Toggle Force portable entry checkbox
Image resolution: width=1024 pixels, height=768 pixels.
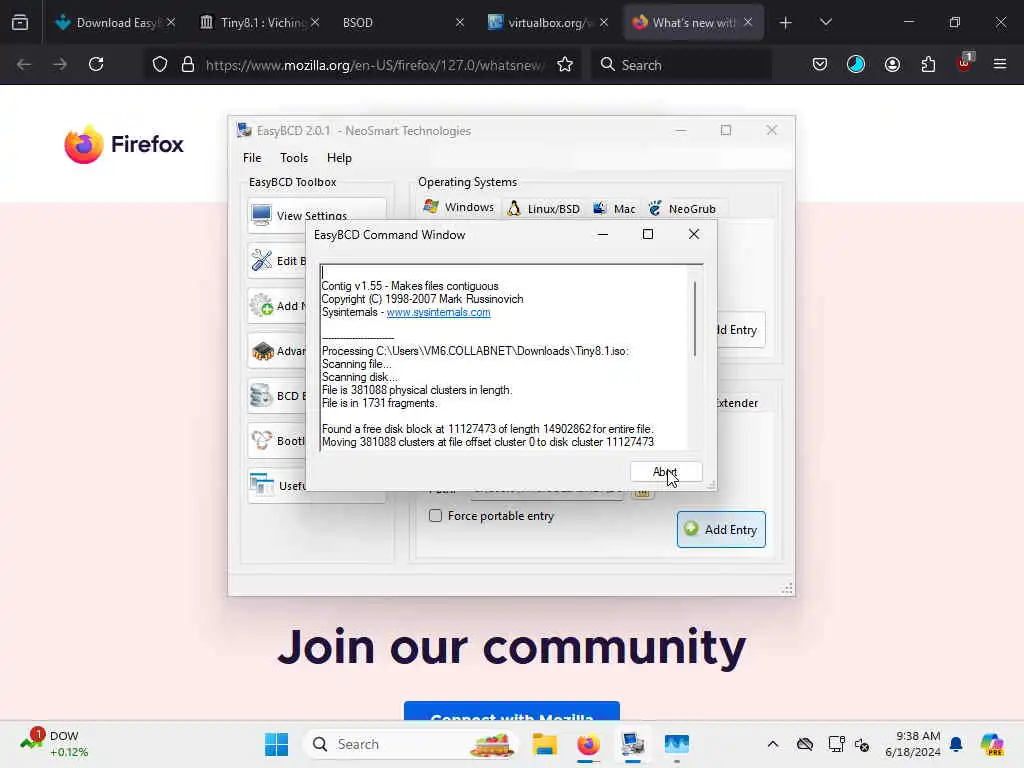[435, 516]
